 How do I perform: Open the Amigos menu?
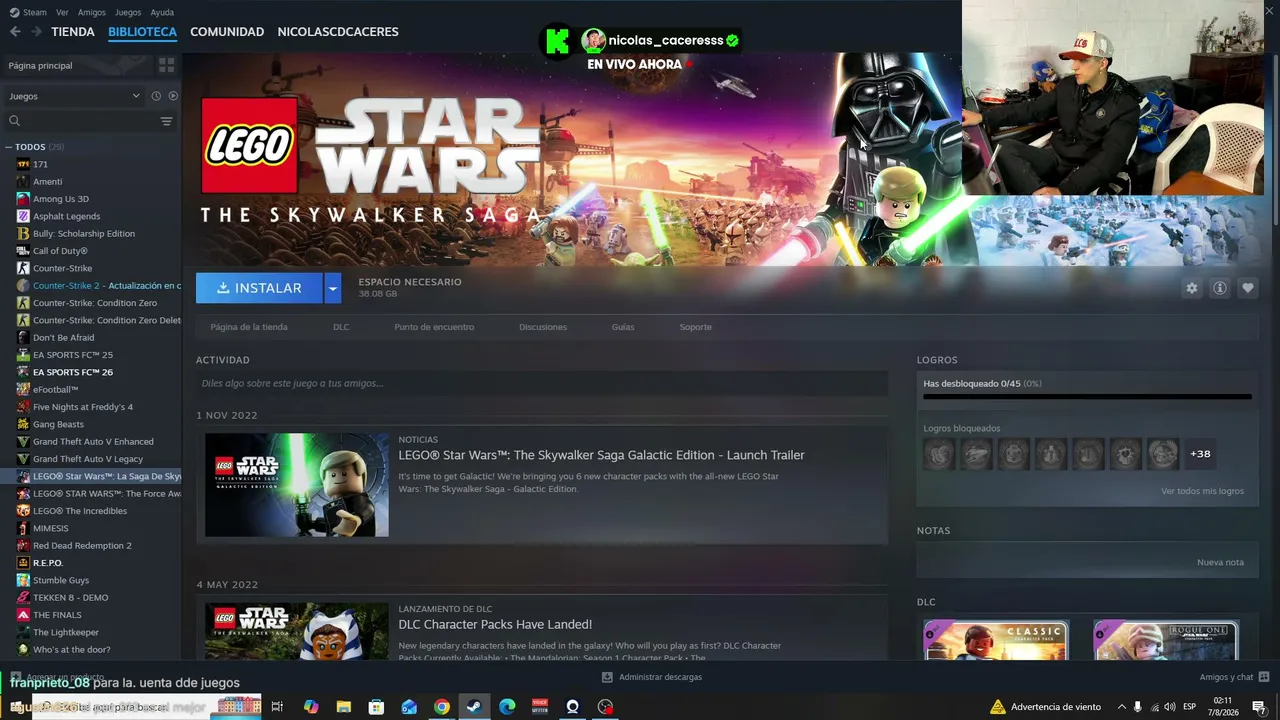click(92, 12)
